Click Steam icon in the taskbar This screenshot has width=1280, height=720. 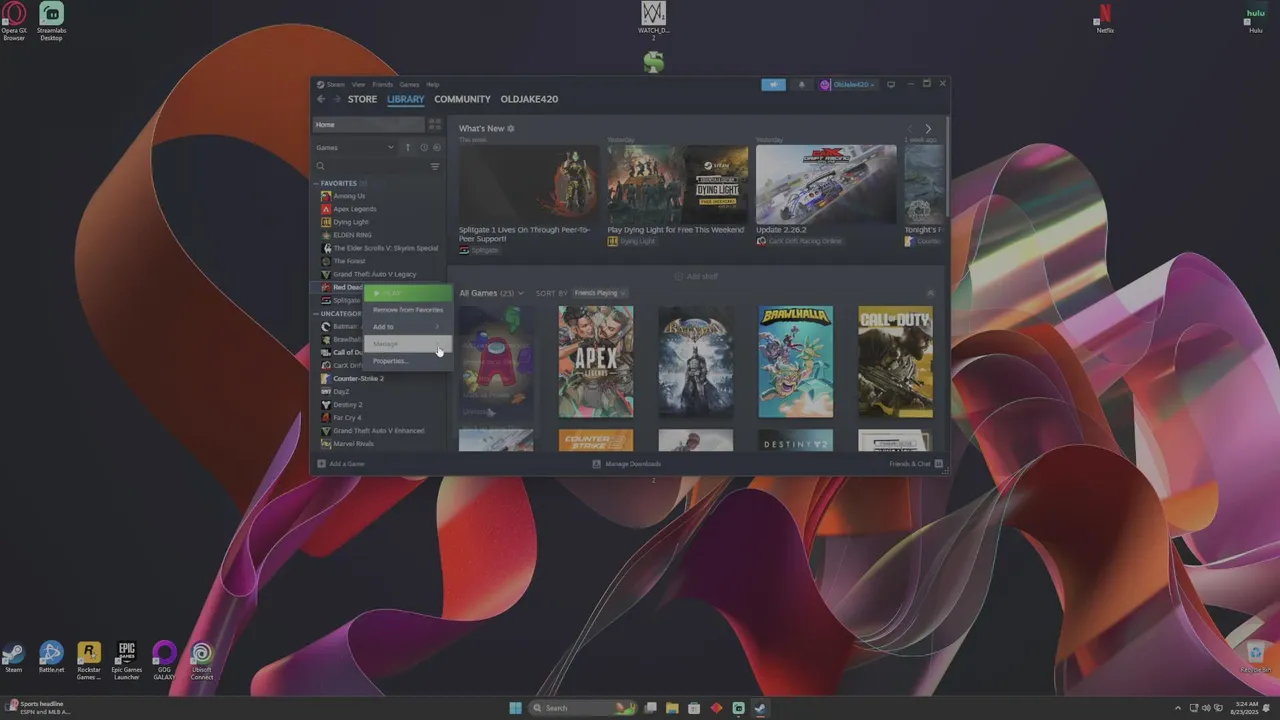point(760,708)
